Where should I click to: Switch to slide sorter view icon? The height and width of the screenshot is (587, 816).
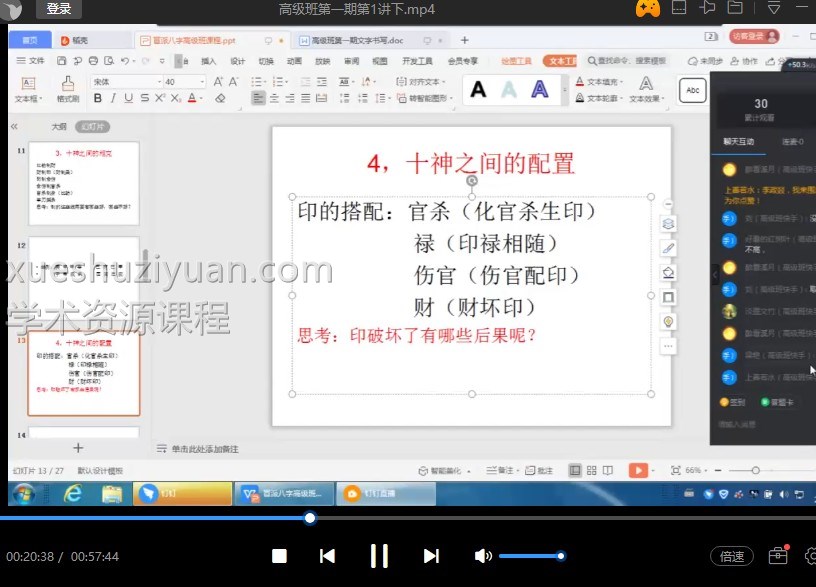pos(590,470)
